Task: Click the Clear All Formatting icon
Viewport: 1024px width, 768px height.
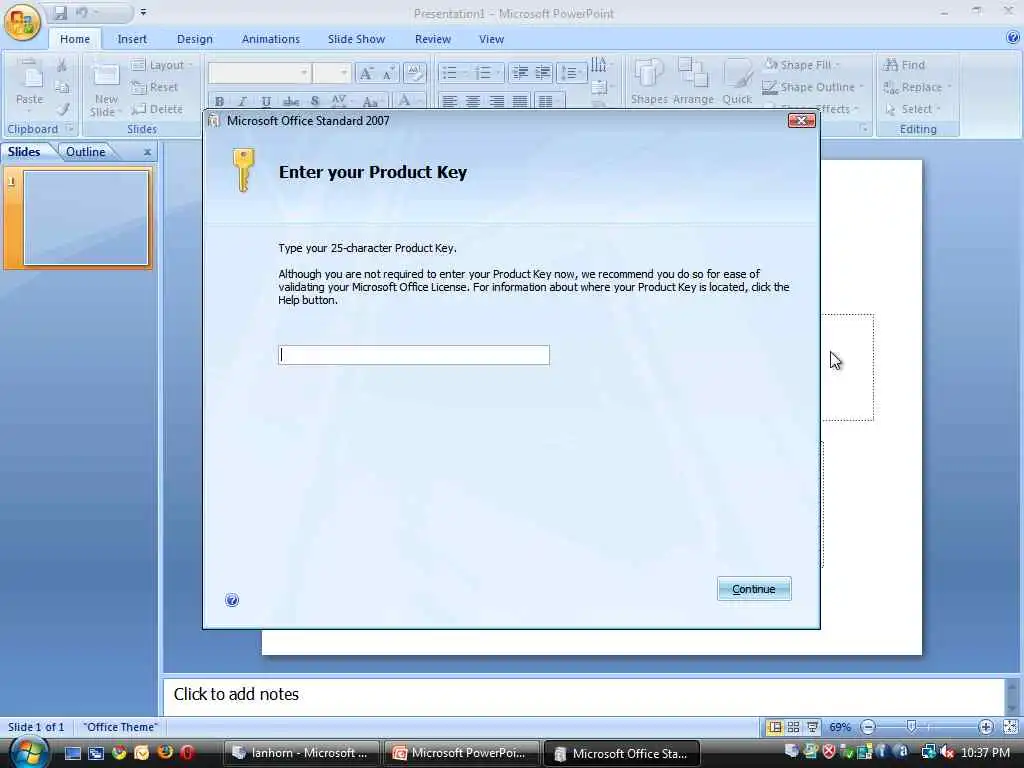Action: [415, 72]
